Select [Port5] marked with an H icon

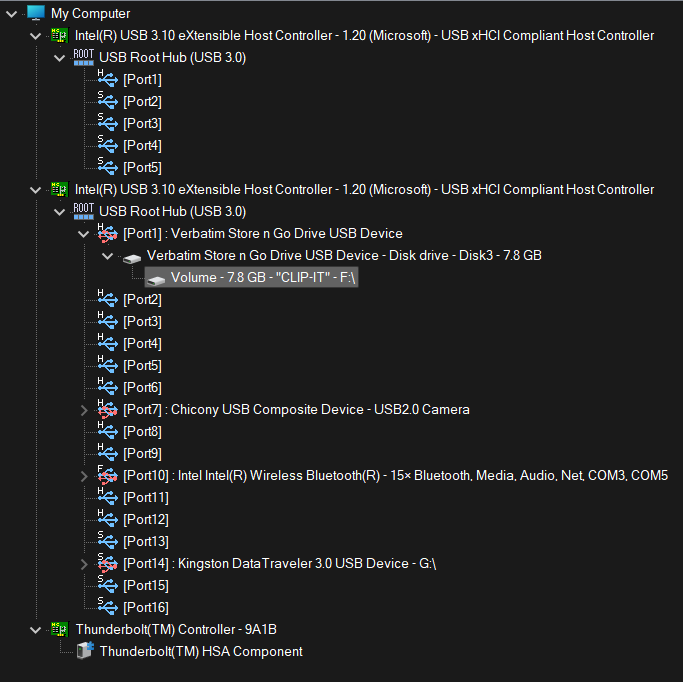142,365
